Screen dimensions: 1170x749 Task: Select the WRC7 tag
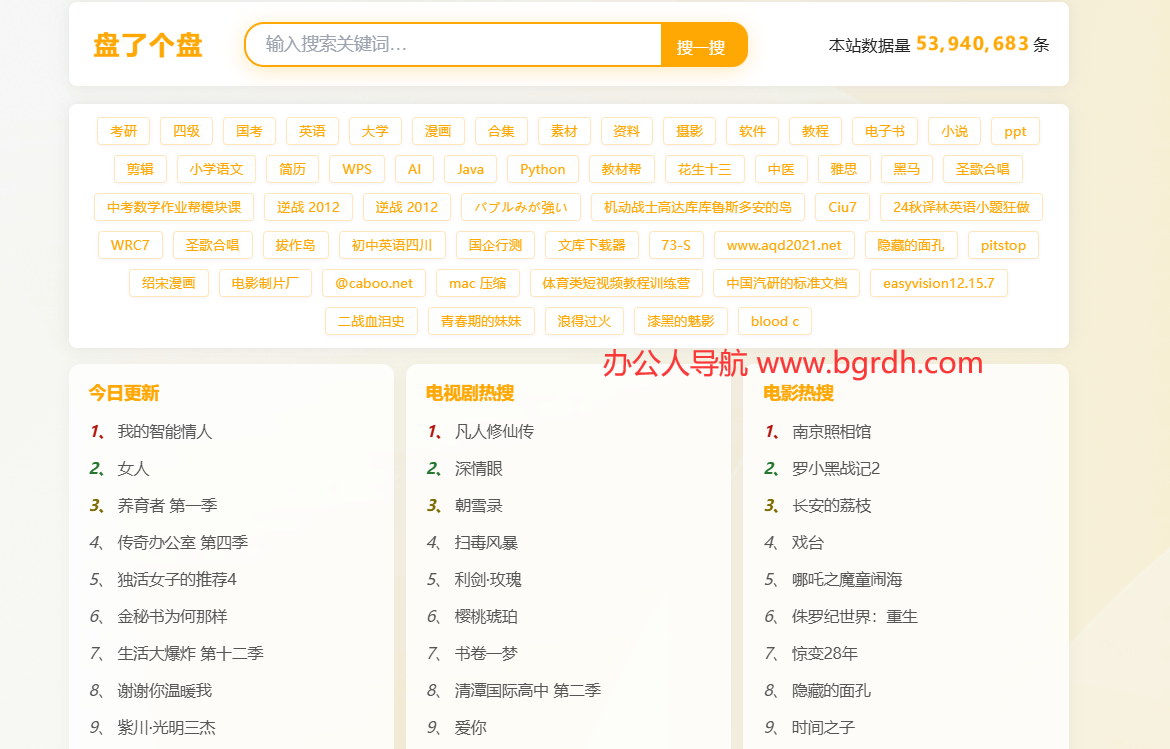pyautogui.click(x=130, y=245)
